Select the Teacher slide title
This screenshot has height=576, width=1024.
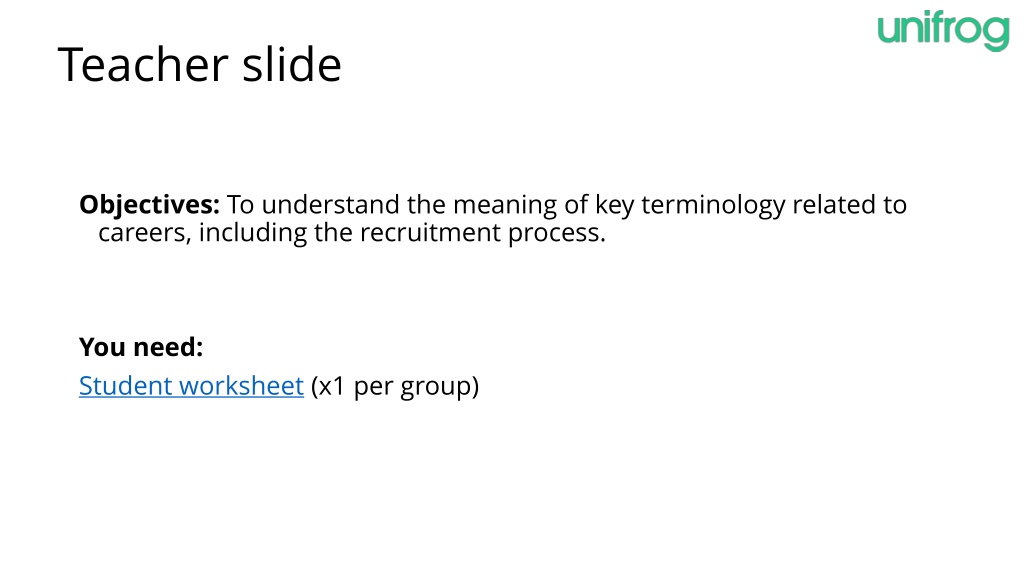[x=200, y=65]
